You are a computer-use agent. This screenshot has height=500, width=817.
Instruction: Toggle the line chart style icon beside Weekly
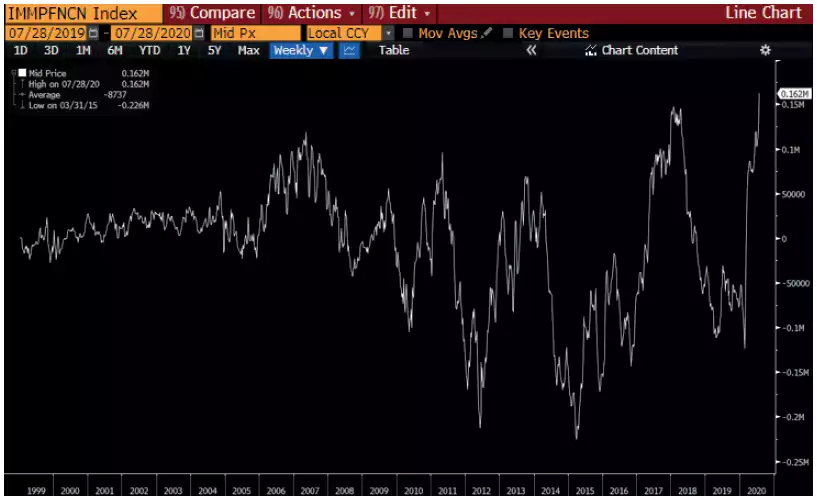click(350, 51)
